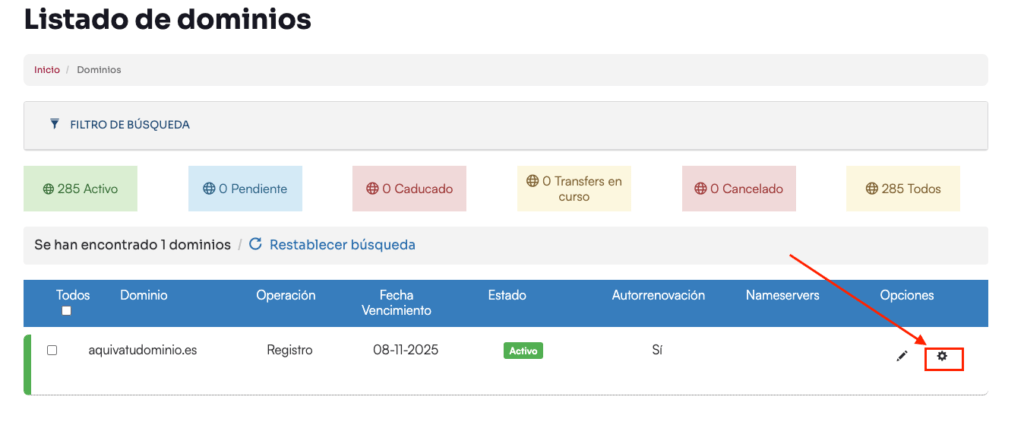Click the 08-11-2025 expiry date
The image size is (1024, 438).
pyautogui.click(x=406, y=350)
